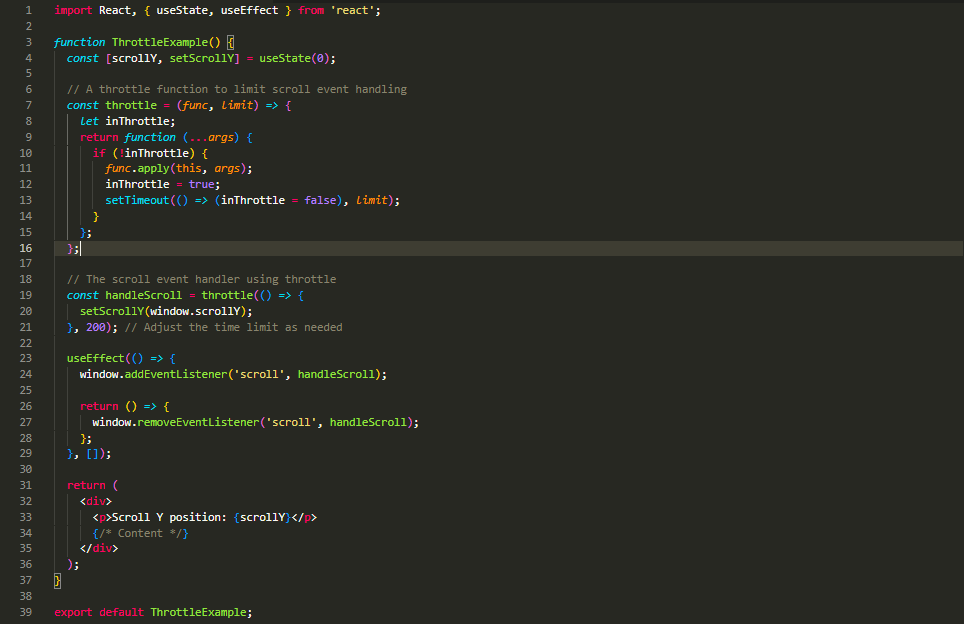Click line number 16 of the highlighted line
Screen dimensions: 964x624
pyautogui.click(x=25, y=248)
